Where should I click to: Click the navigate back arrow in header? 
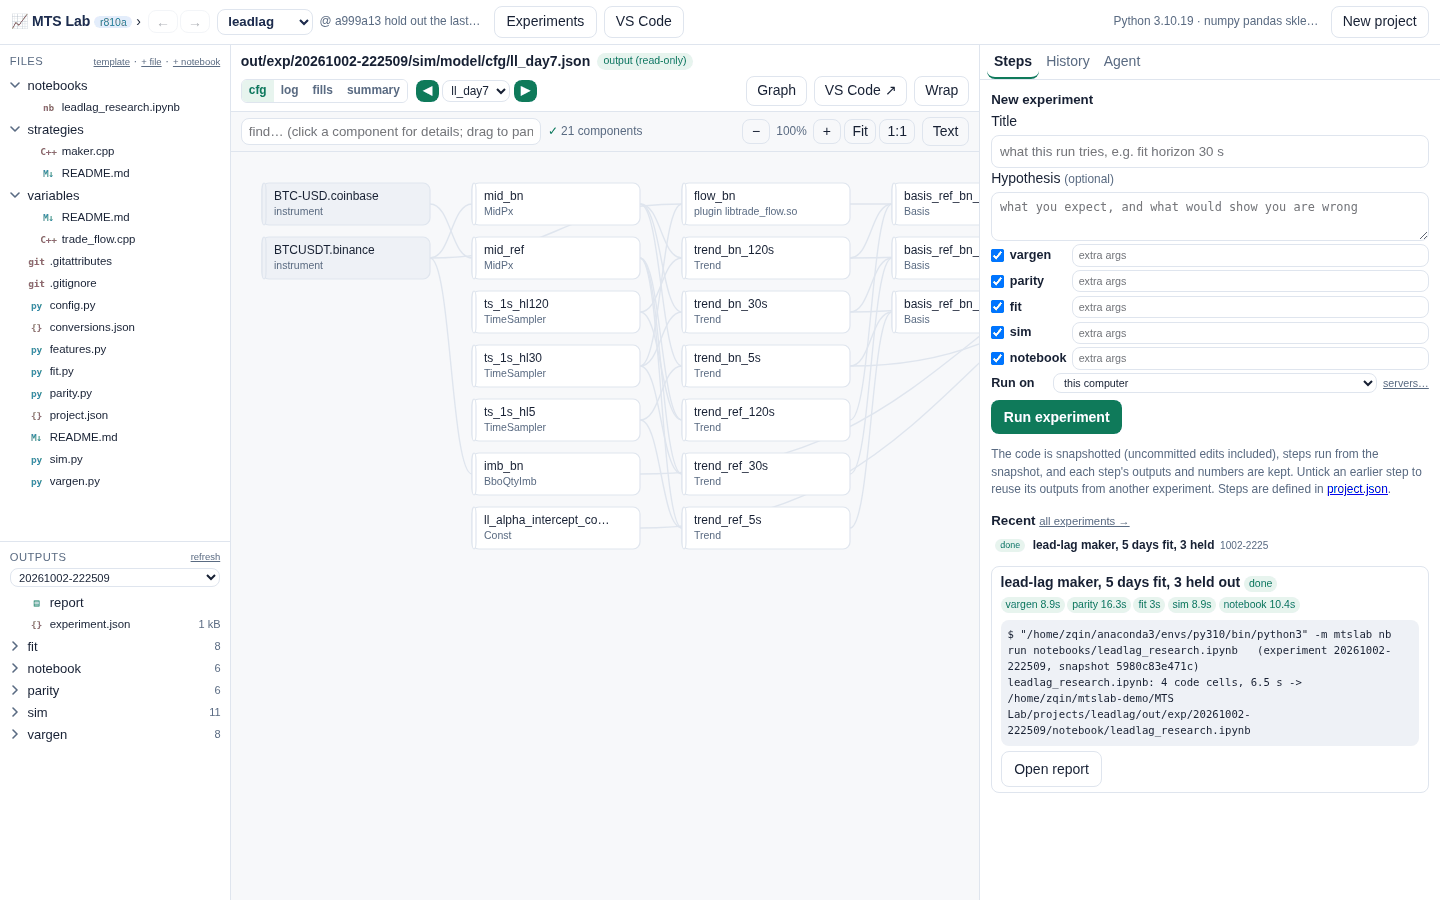[163, 22]
